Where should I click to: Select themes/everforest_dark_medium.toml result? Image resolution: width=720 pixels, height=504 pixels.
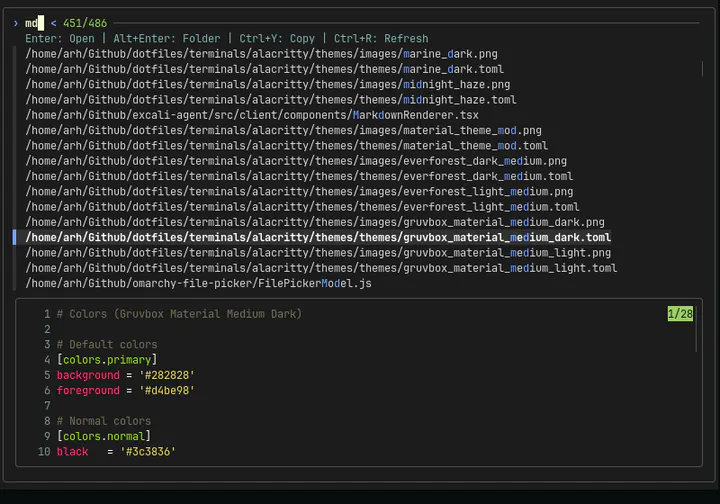tap(299, 176)
